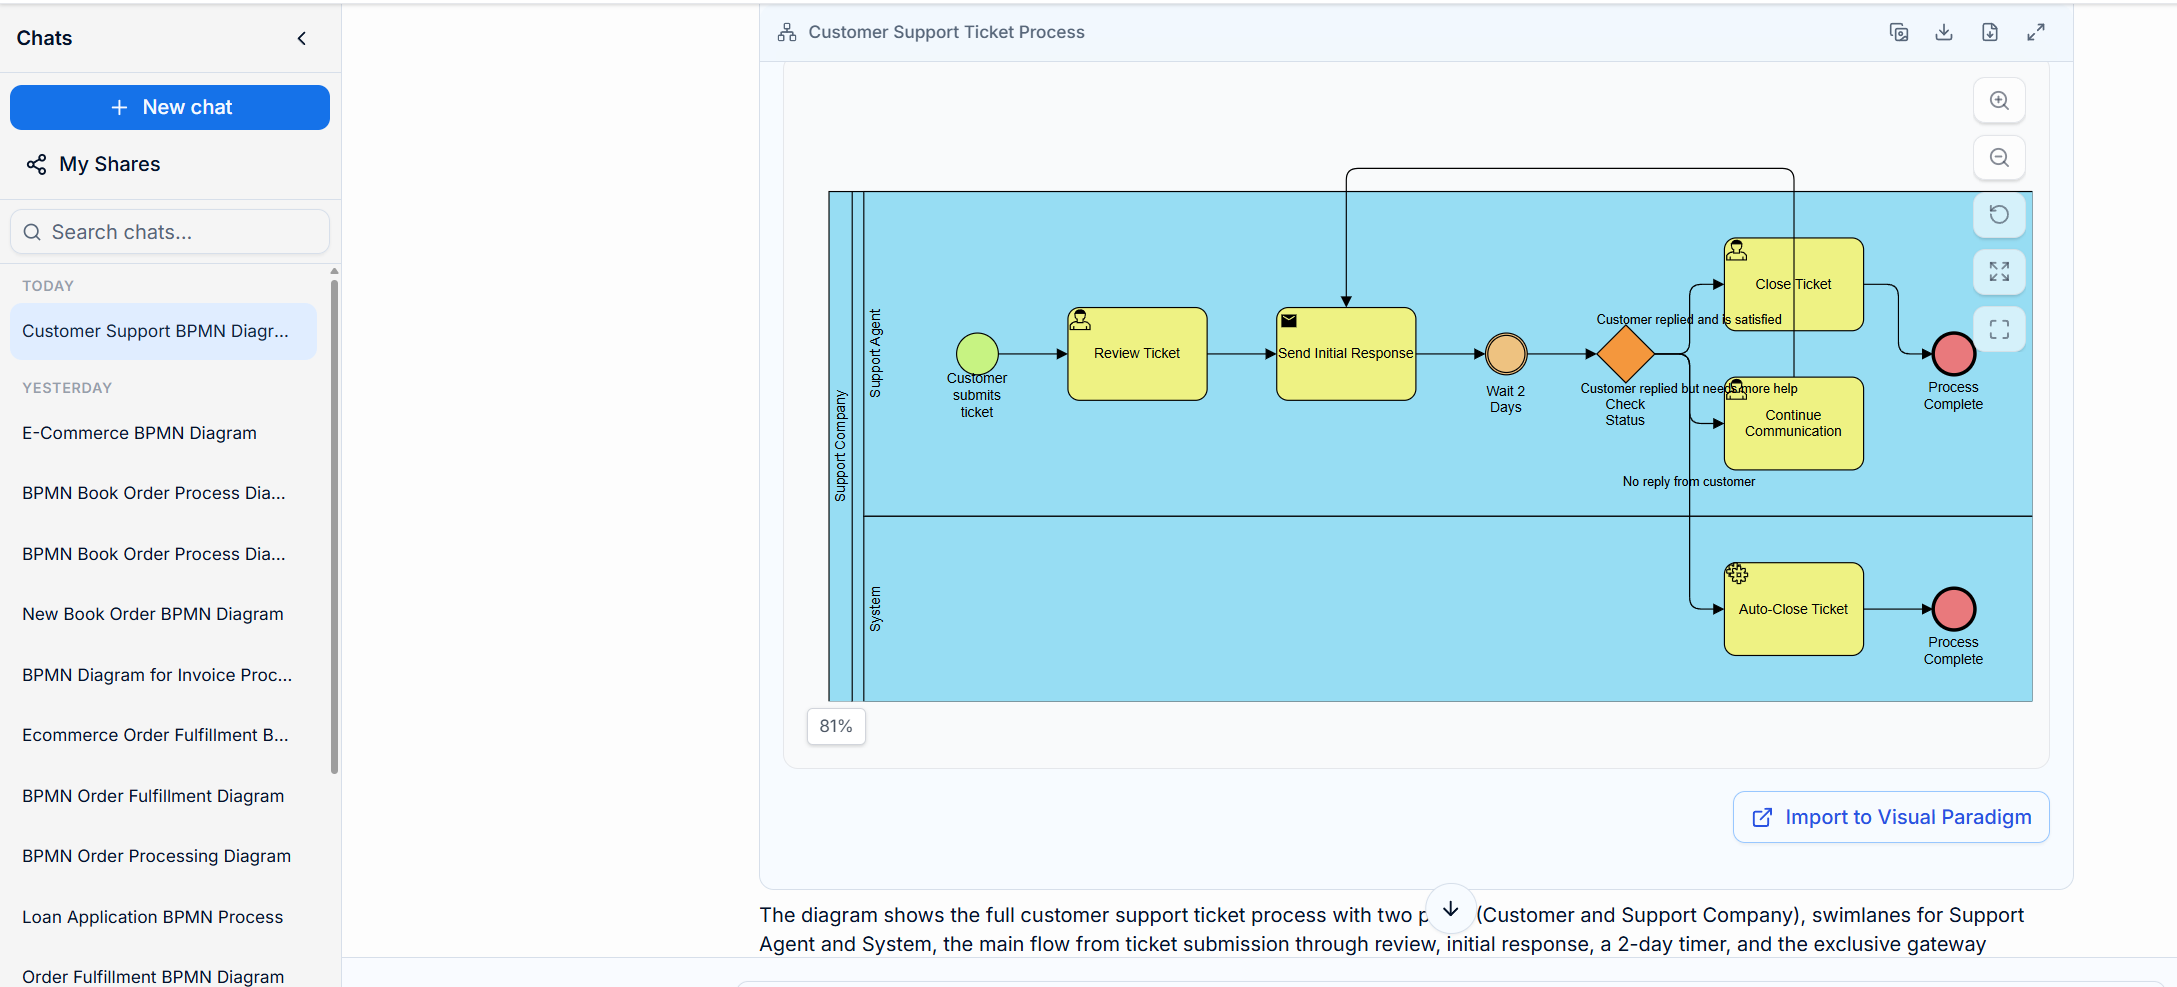Click the Support Company pool label
This screenshot has height=987, width=2177.
(840, 446)
